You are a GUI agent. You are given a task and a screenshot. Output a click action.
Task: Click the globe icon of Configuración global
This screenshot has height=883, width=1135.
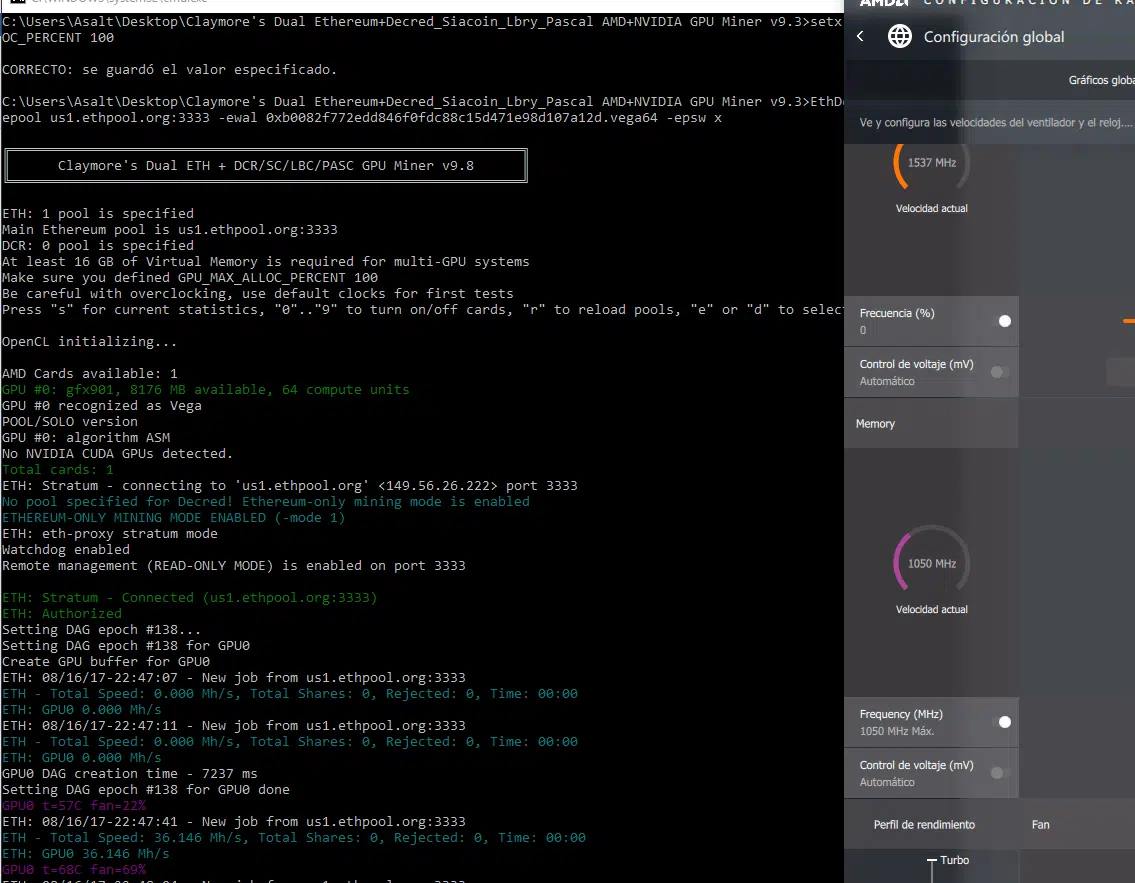(900, 36)
